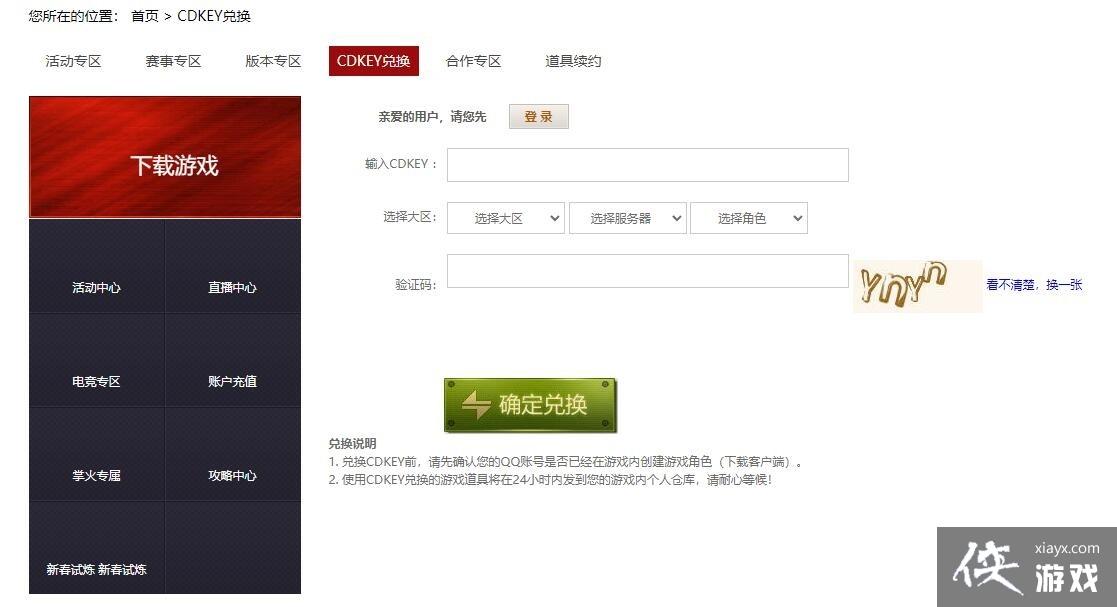Click the 登录 button

[539, 116]
